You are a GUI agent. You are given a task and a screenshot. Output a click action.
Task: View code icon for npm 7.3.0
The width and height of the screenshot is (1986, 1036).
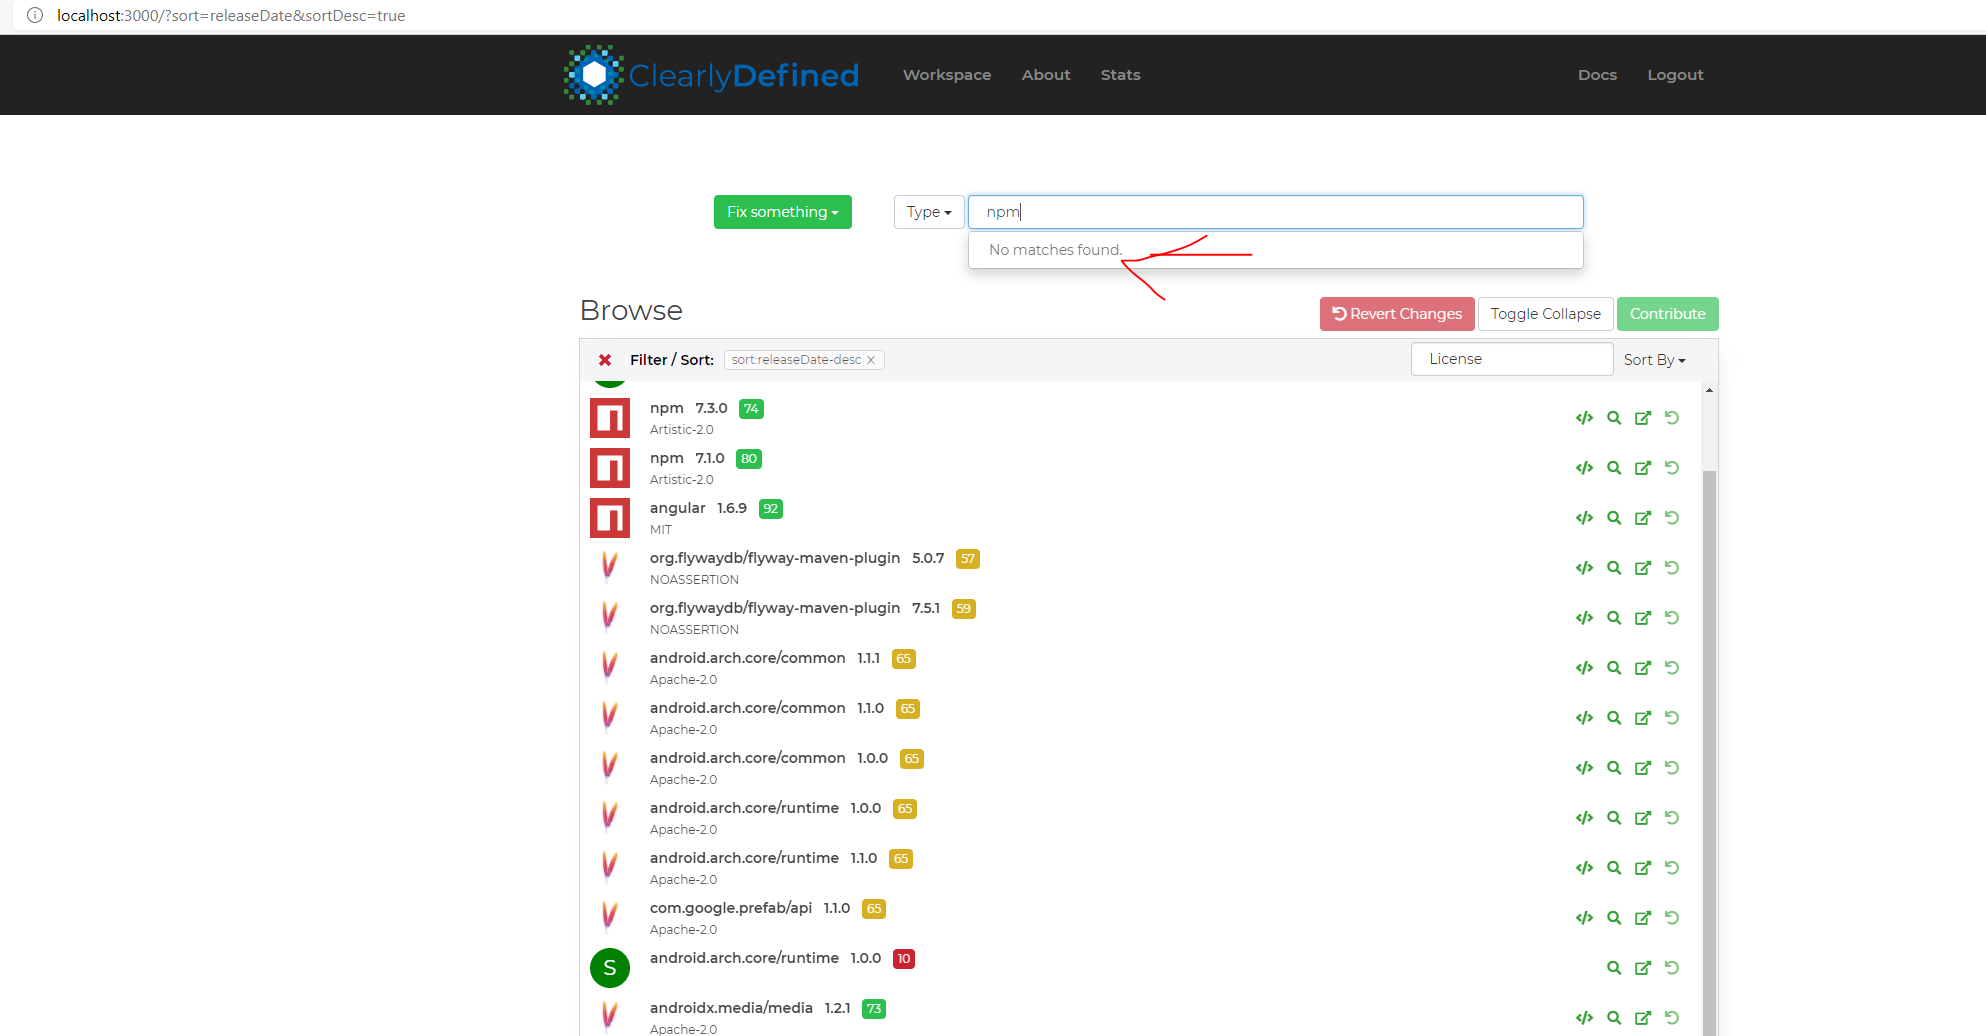pos(1584,418)
